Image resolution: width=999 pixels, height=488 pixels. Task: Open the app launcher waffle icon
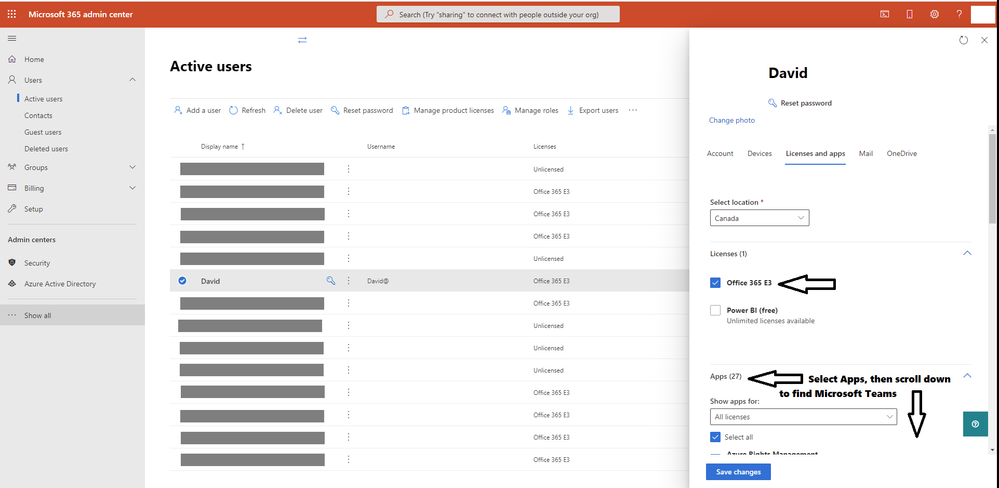(11, 14)
